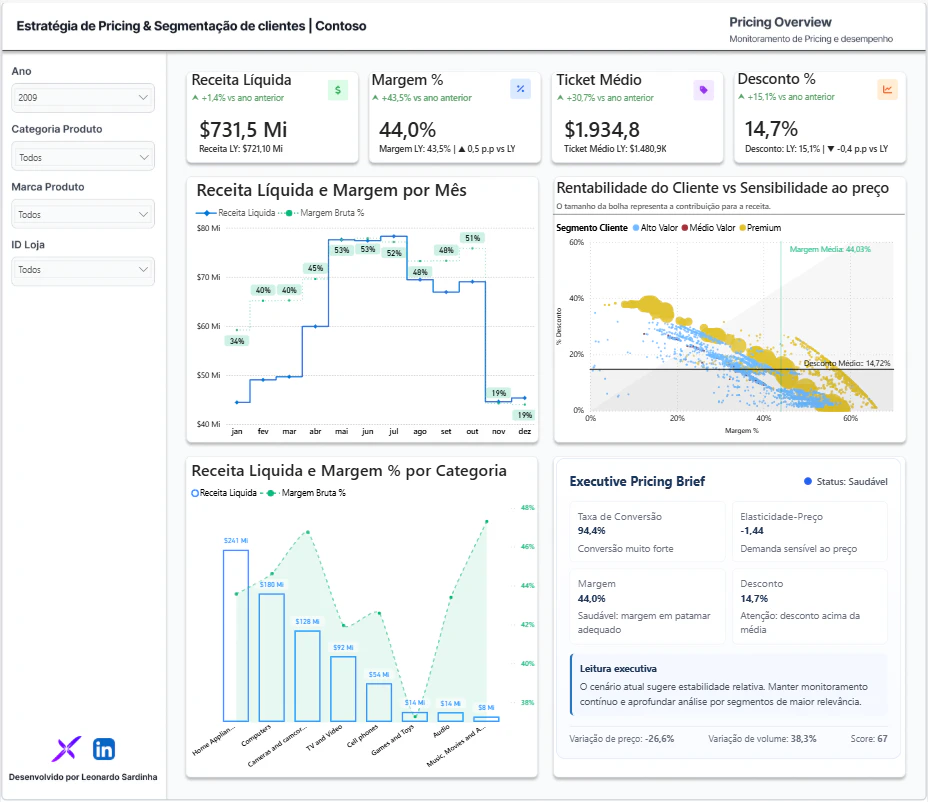Click the Executive Pricing Brief heading
This screenshot has width=928, height=802.
tap(637, 481)
